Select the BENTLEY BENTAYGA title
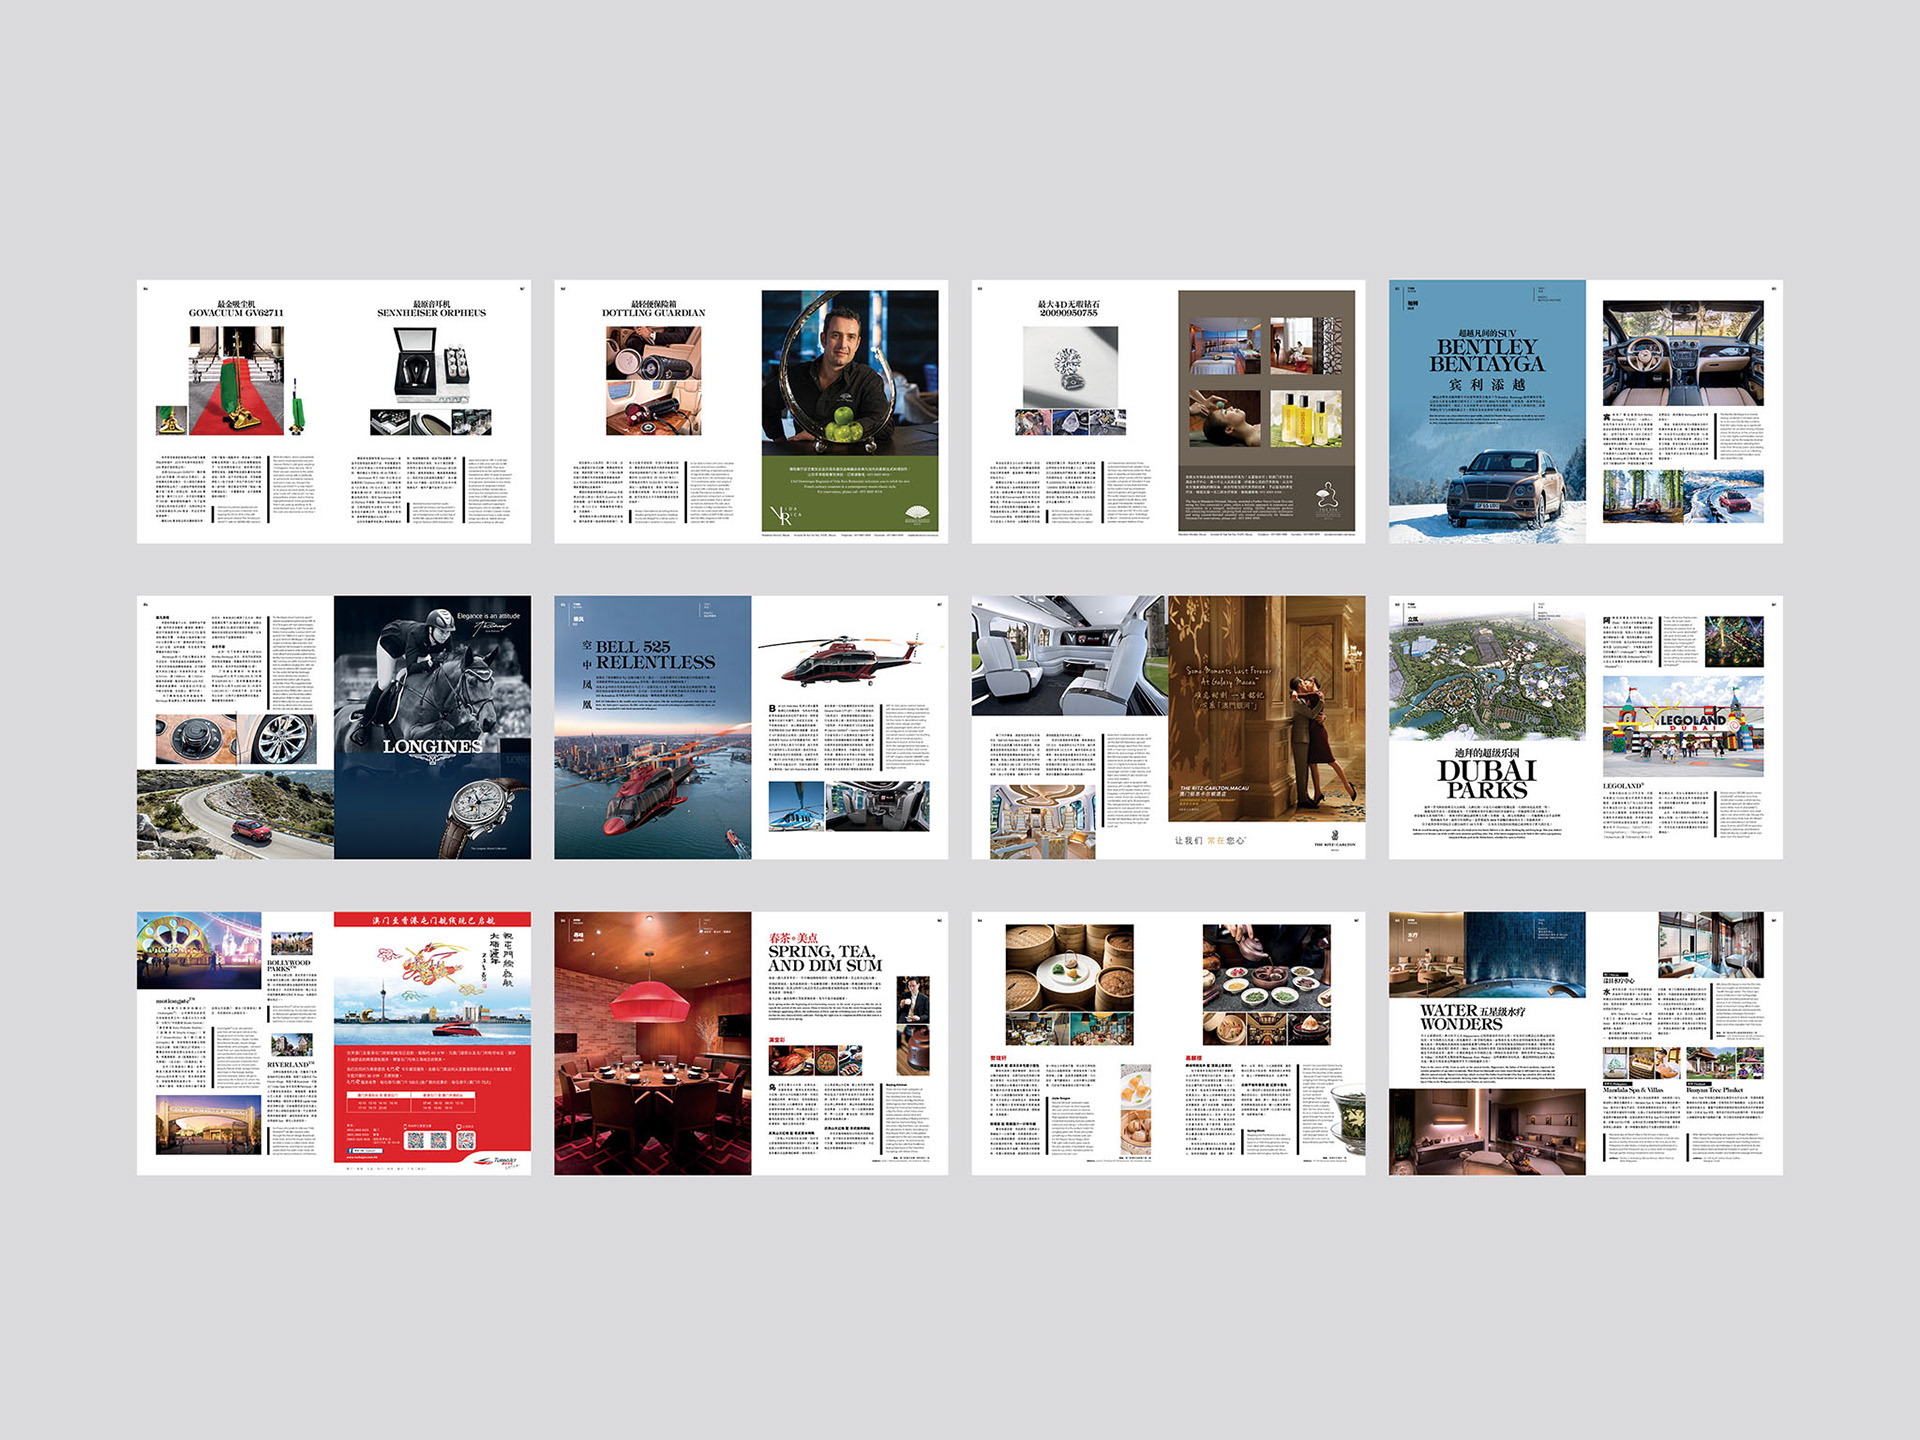Viewport: 1920px width, 1440px height. pos(1486,355)
